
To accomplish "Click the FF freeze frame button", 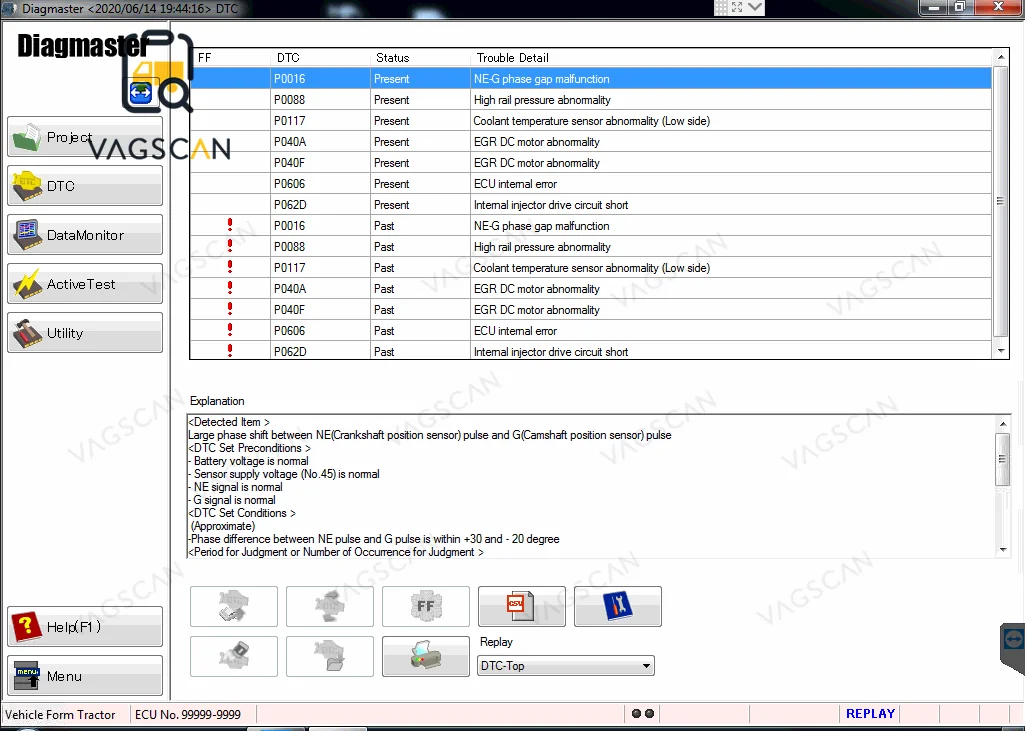I will pos(426,606).
